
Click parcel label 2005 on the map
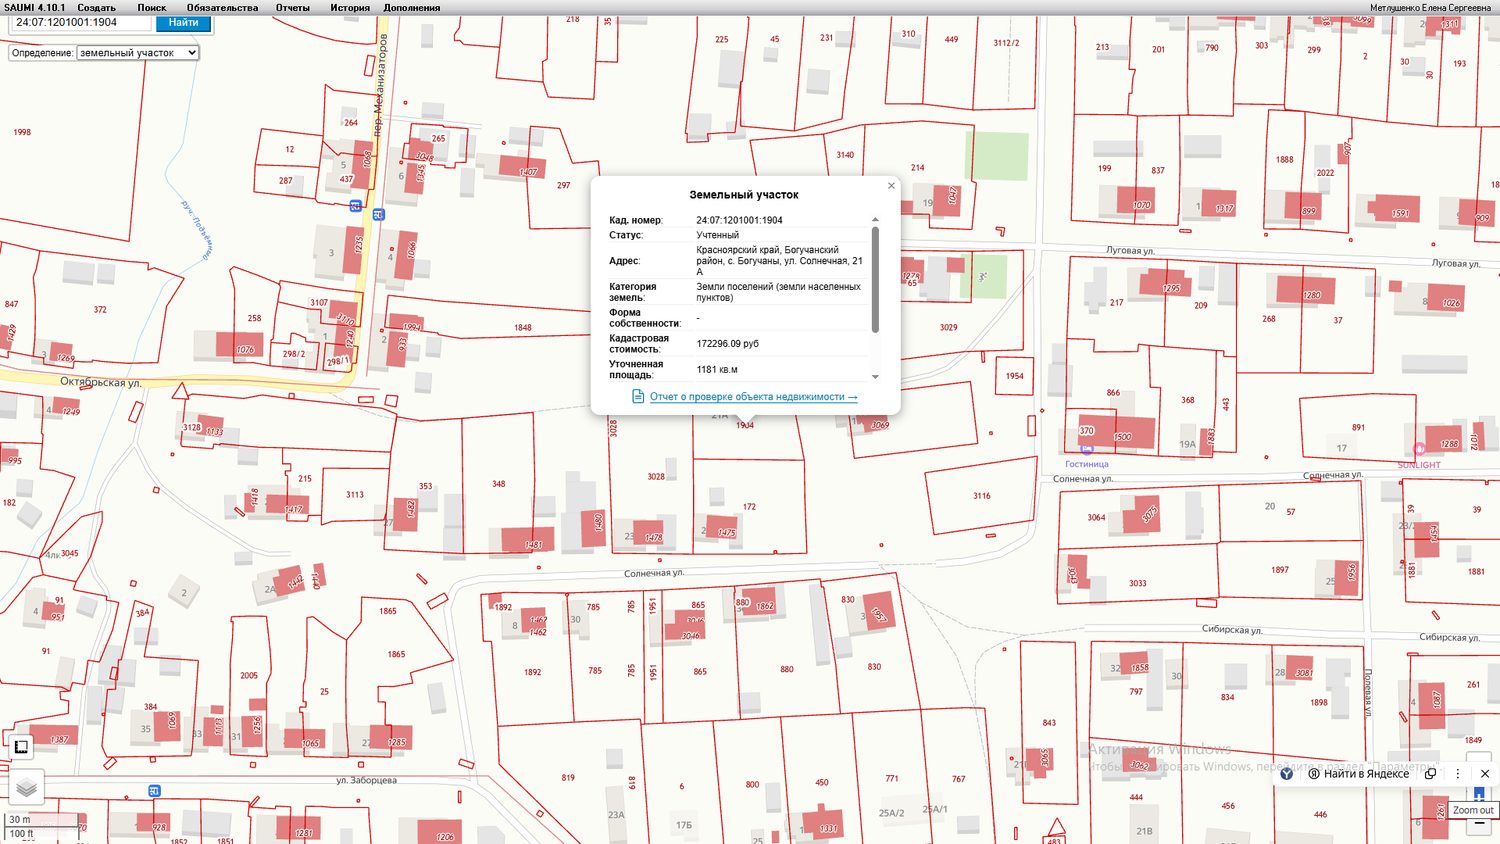click(x=249, y=676)
